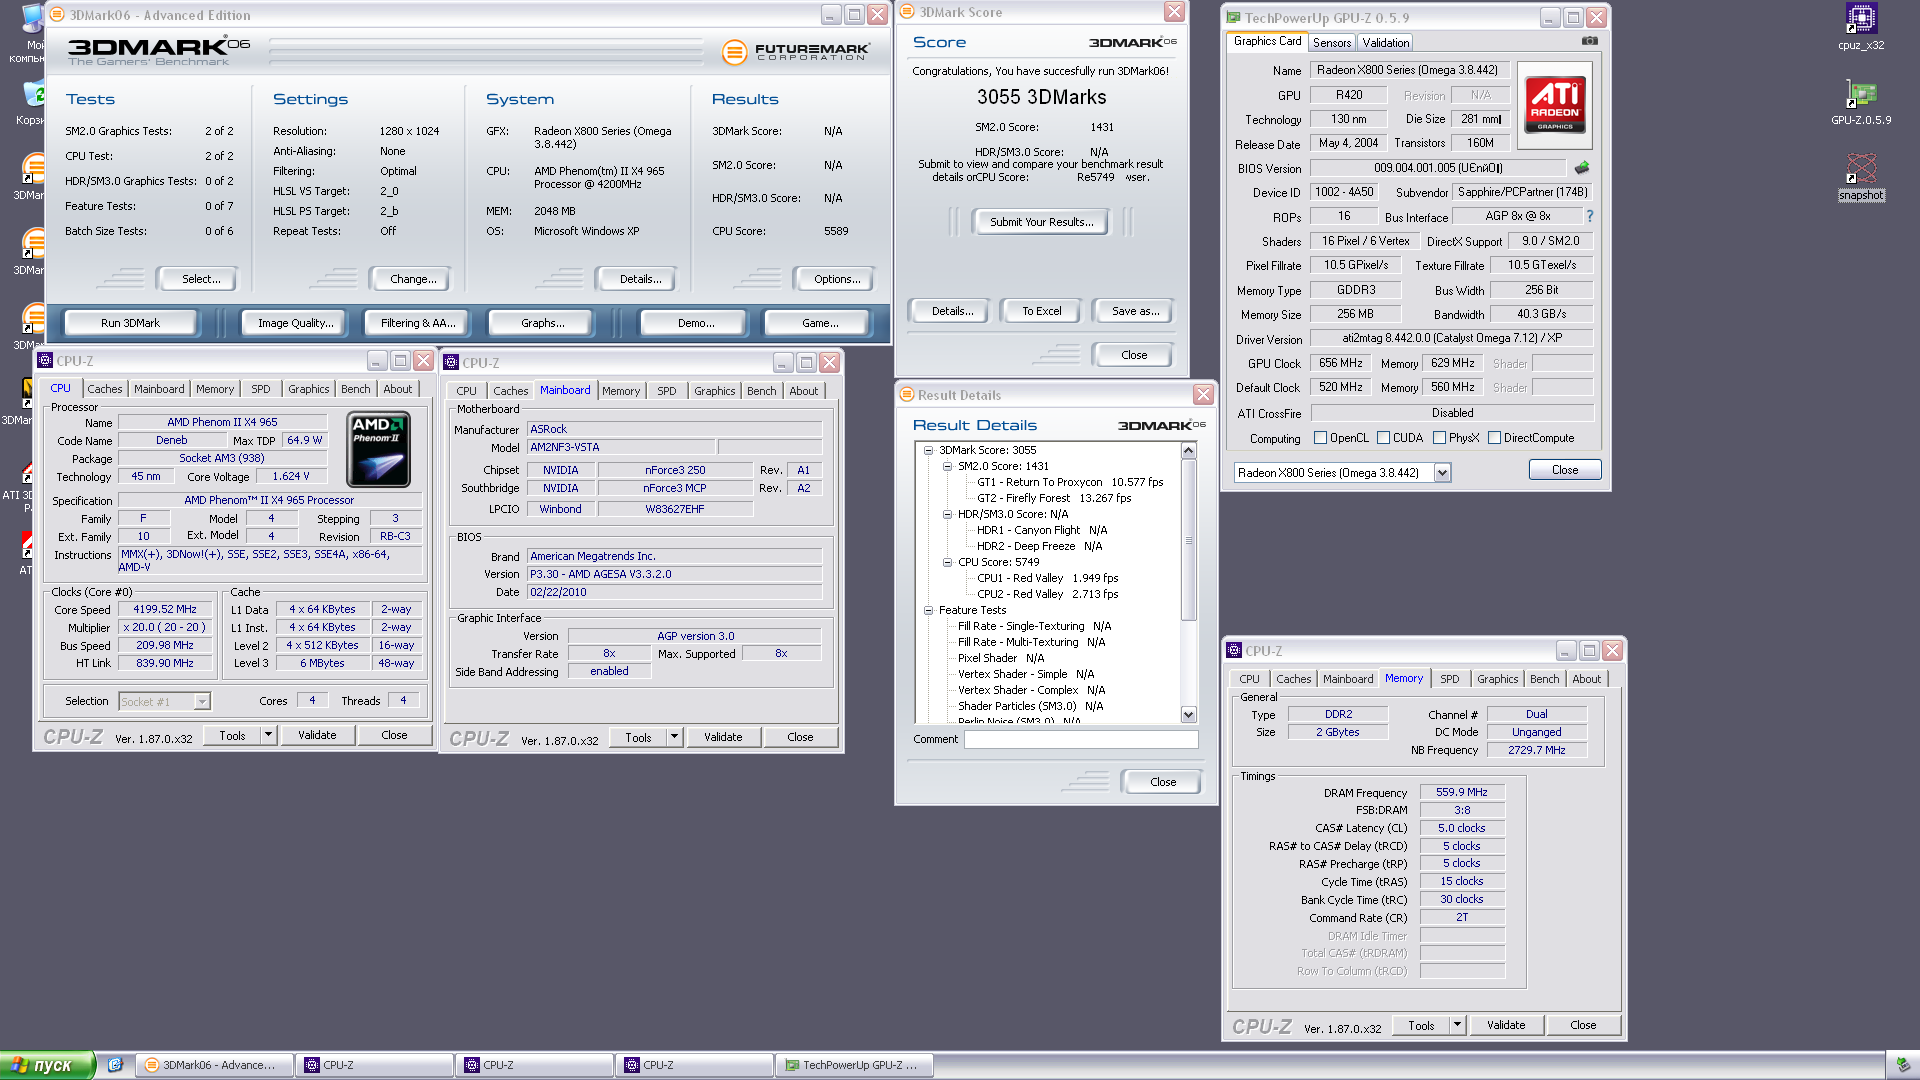Click Submit Your Results button

pos(1041,222)
